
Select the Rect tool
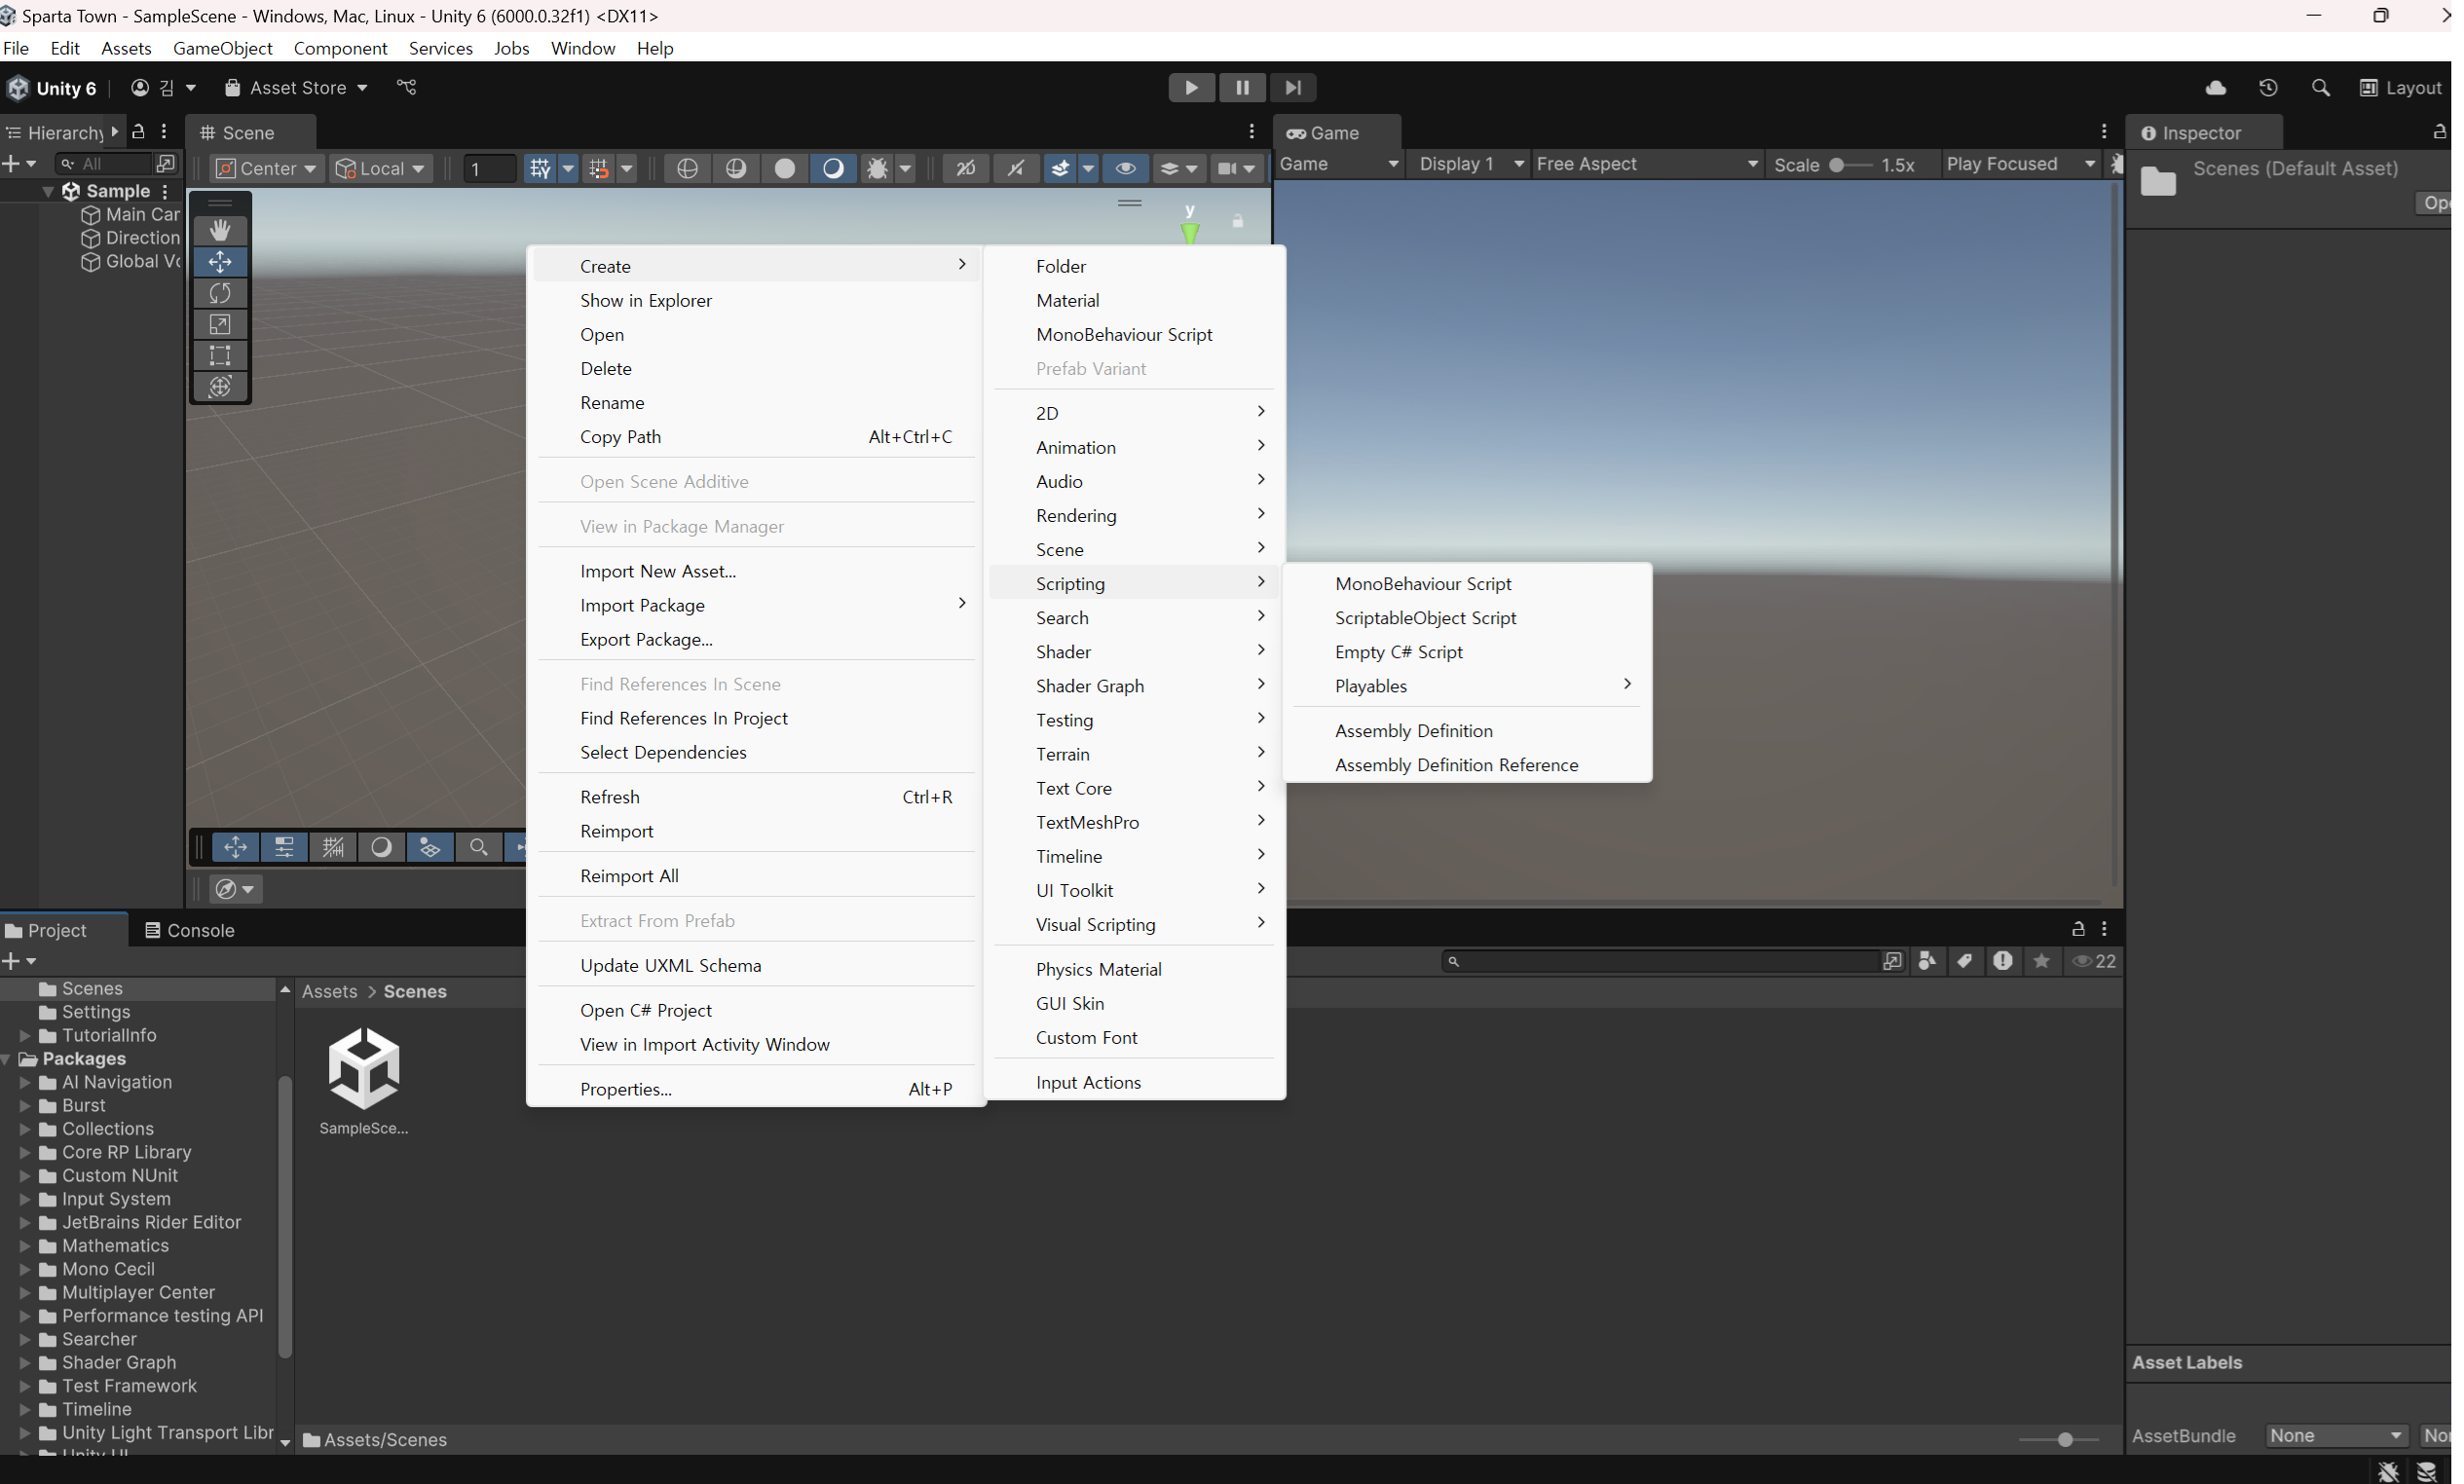(x=220, y=355)
